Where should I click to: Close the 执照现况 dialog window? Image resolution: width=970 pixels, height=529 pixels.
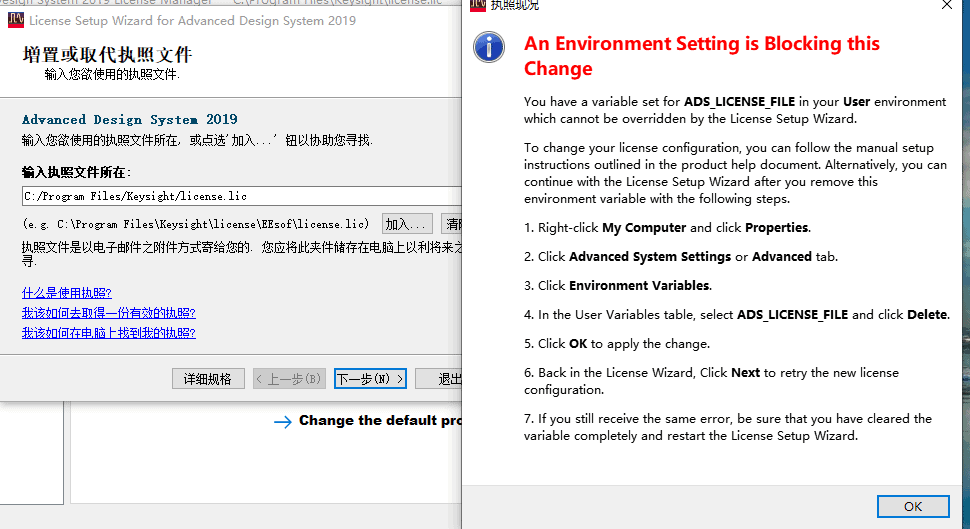coord(947,6)
